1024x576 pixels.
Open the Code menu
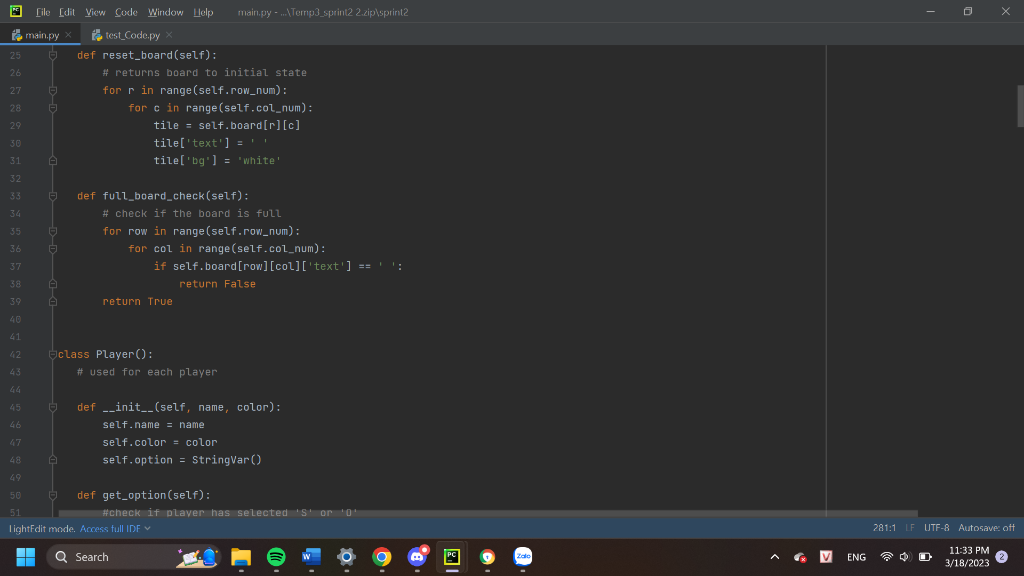pyautogui.click(x=126, y=12)
